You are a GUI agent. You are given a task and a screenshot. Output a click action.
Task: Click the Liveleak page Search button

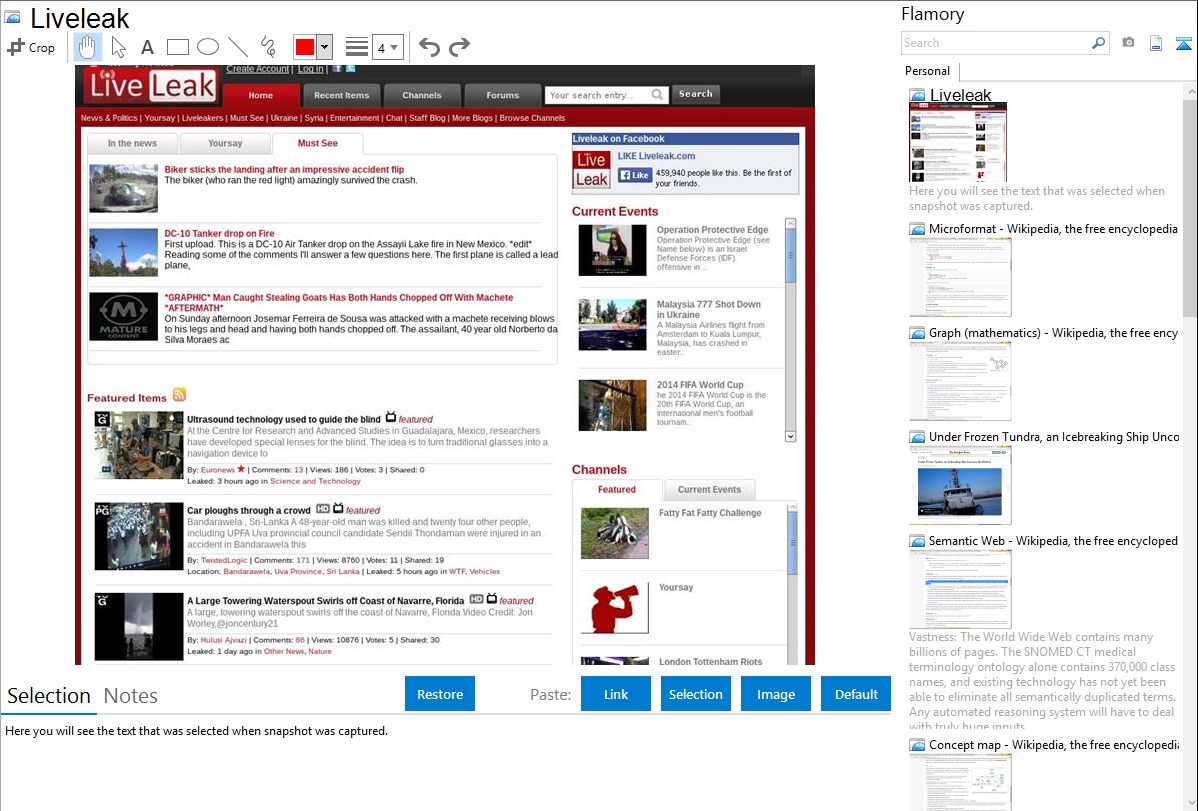(695, 93)
